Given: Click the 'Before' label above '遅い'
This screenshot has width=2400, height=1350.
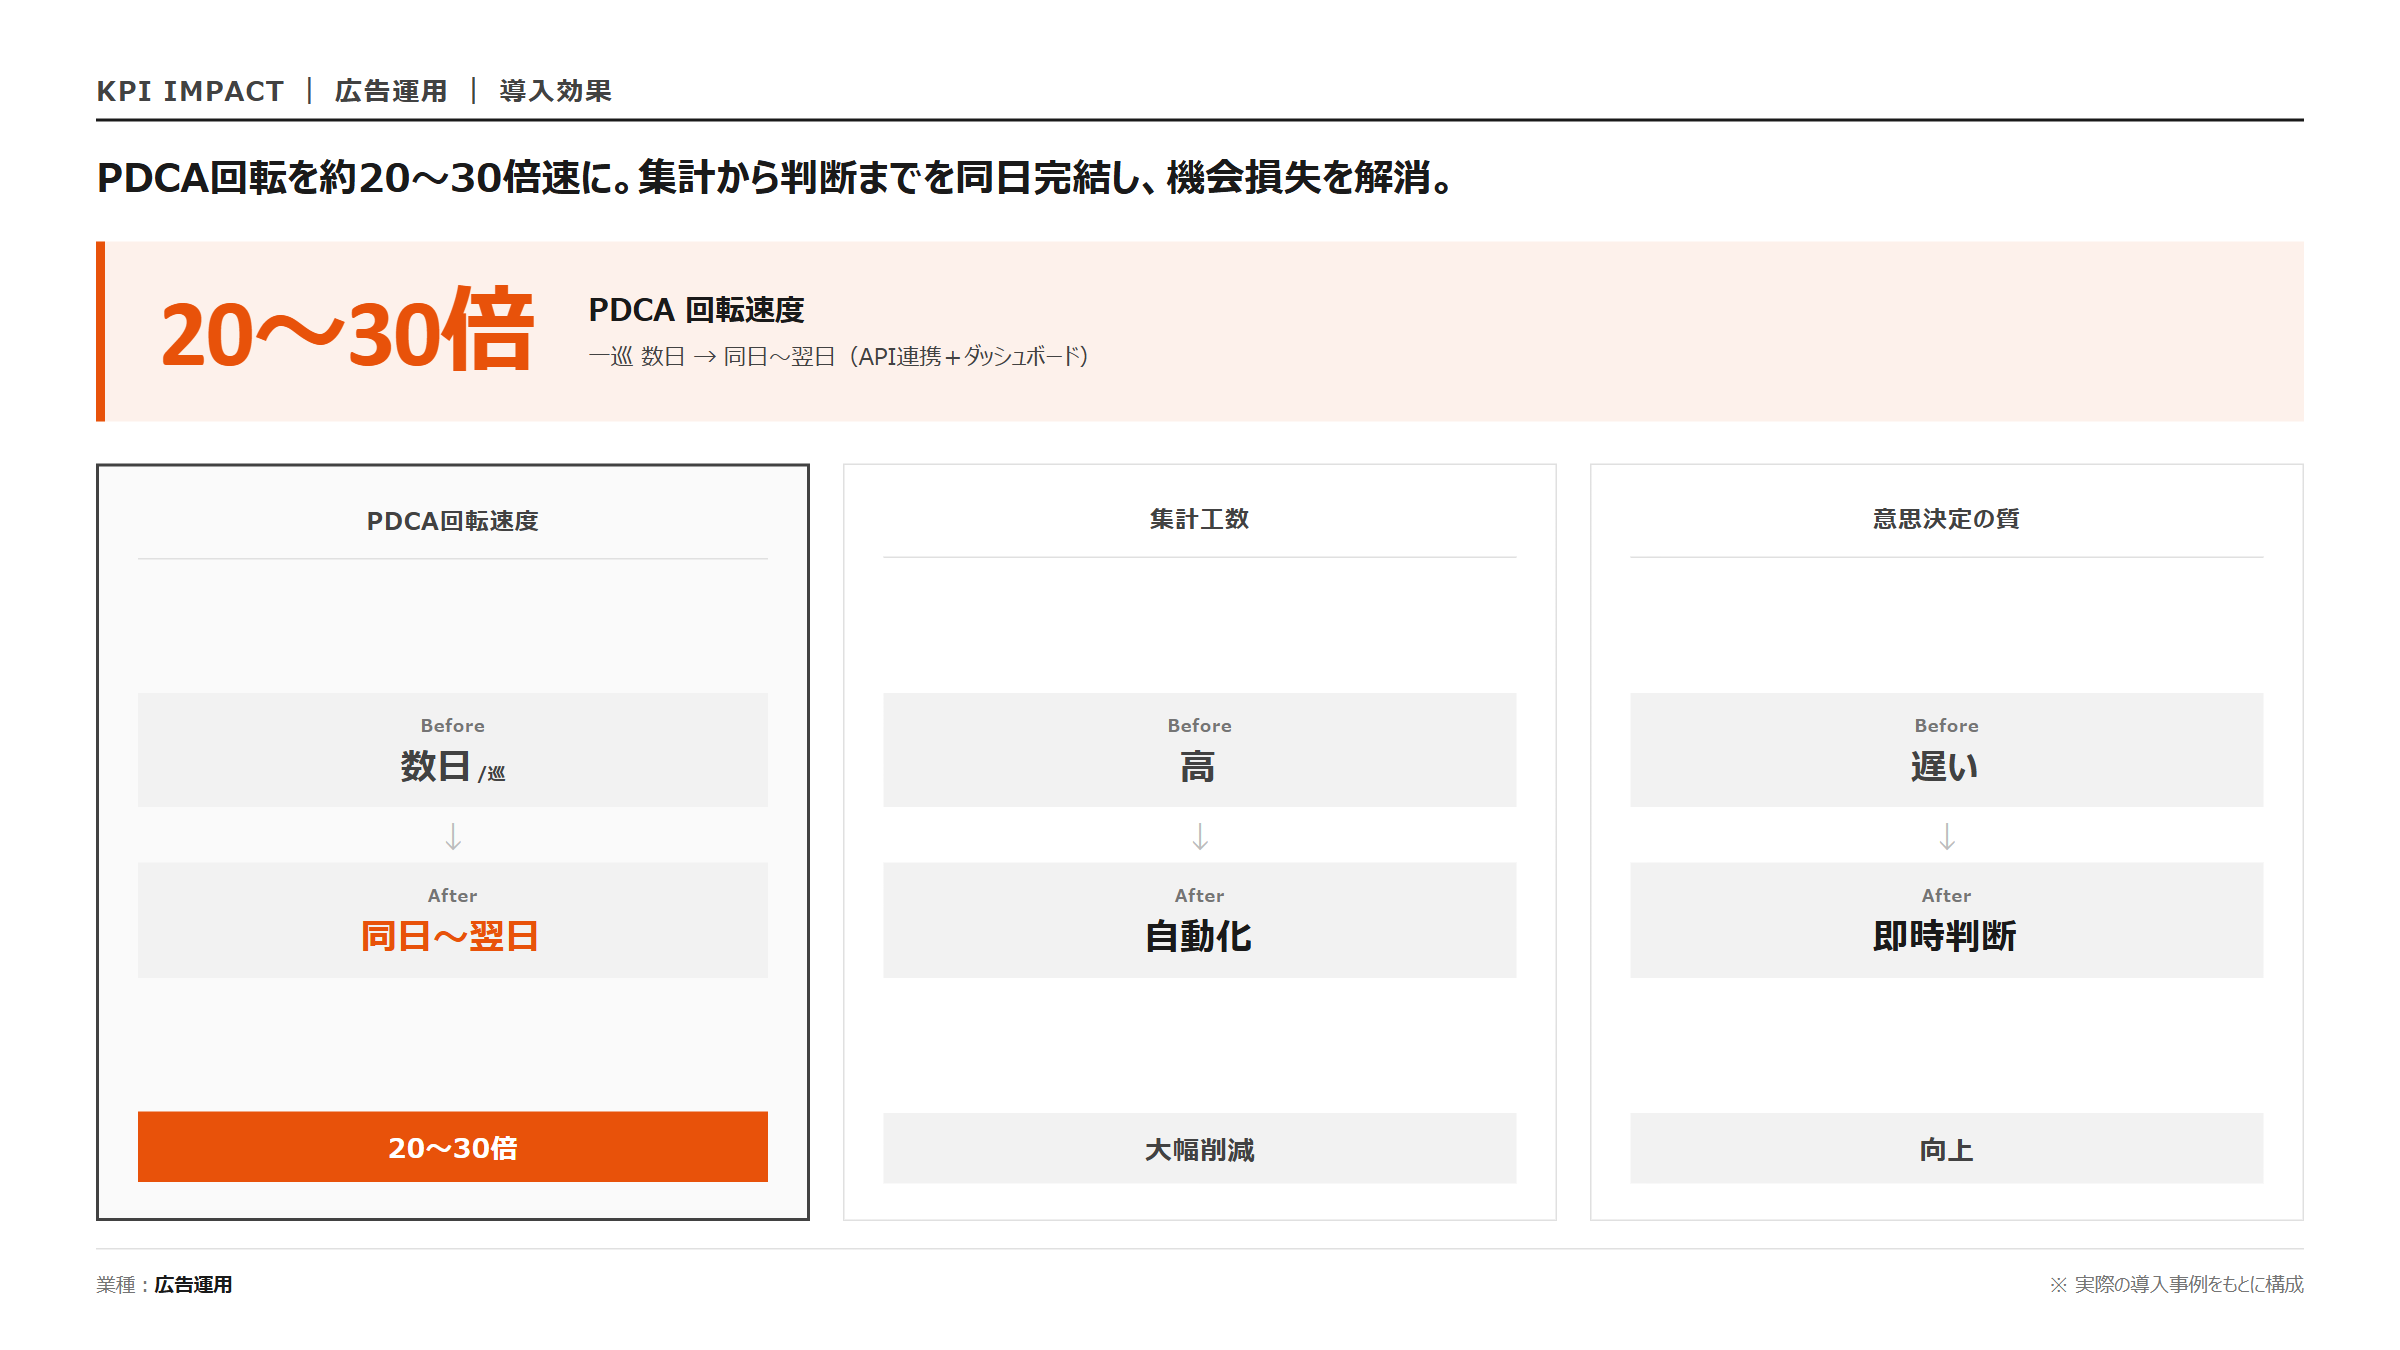Looking at the screenshot, I should pyautogui.click(x=1946, y=726).
